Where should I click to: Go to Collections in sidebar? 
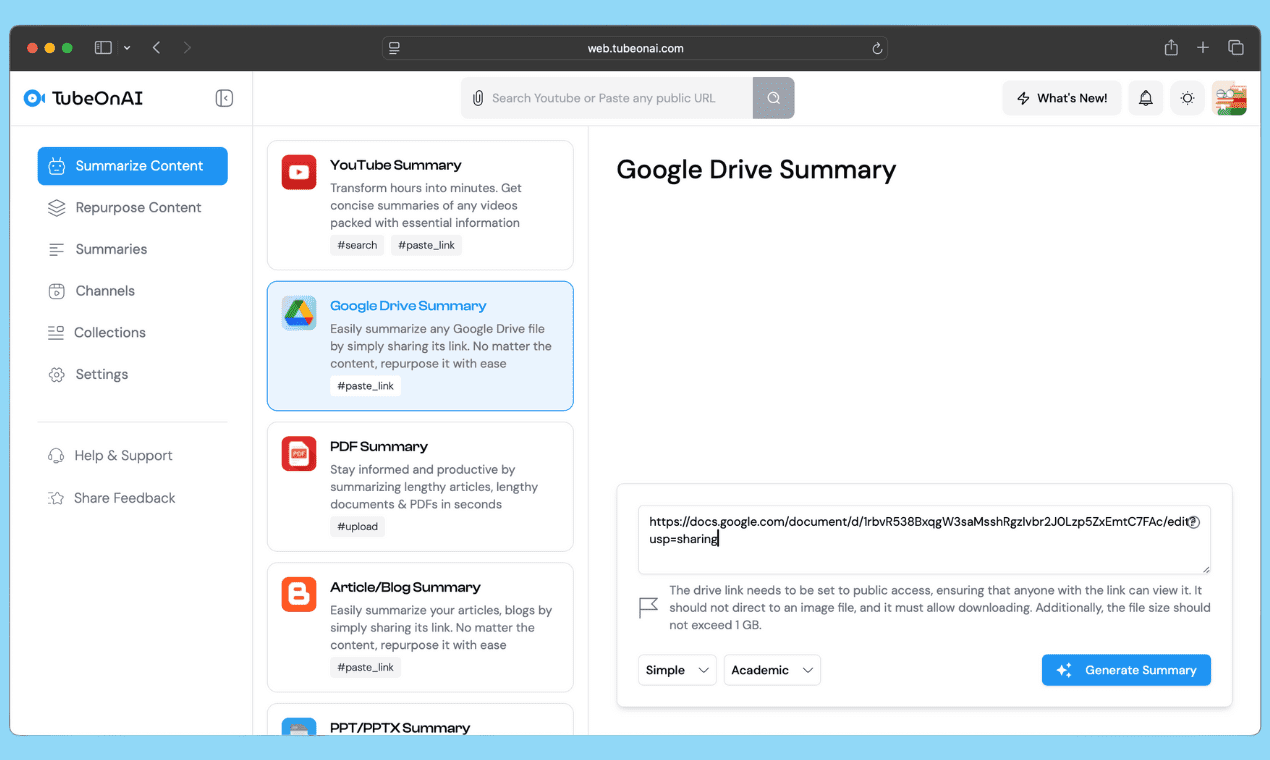pos(110,333)
